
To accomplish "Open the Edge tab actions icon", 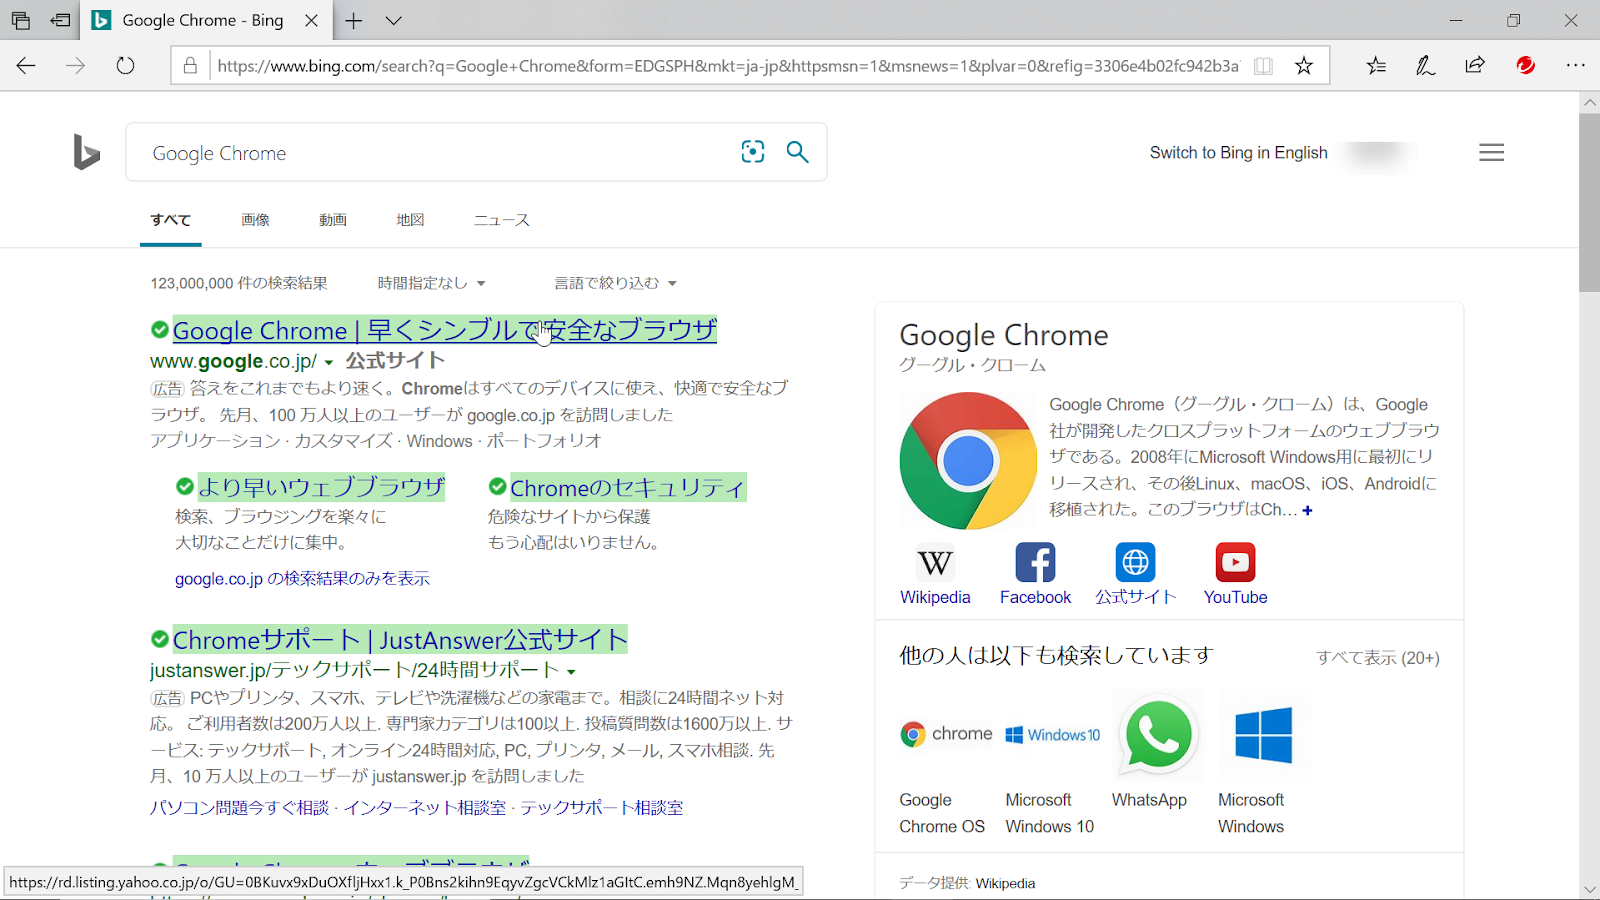I will (20, 20).
